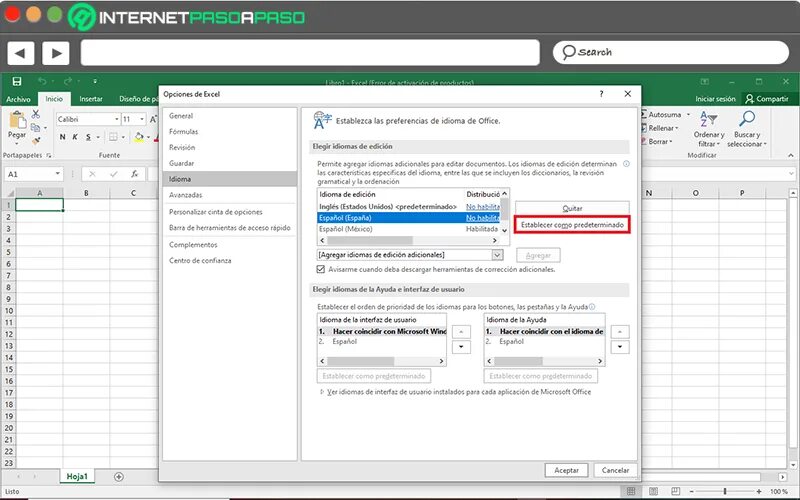Click the browser address bar

[310, 53]
